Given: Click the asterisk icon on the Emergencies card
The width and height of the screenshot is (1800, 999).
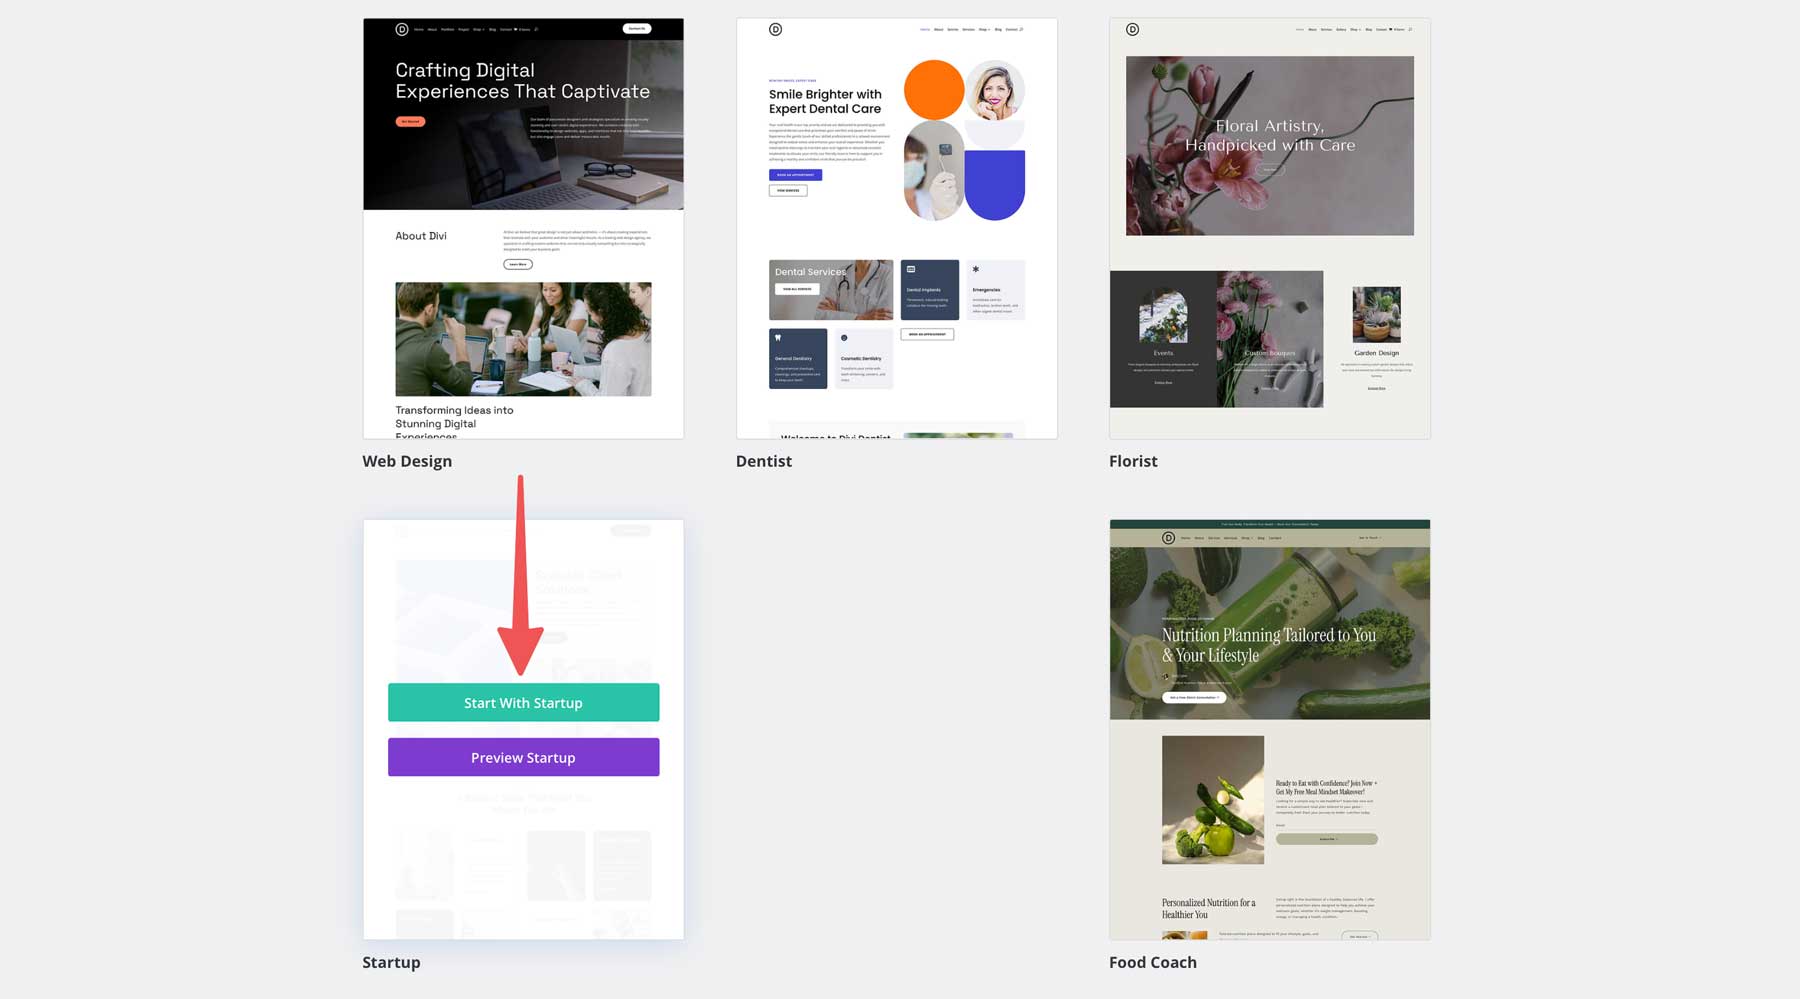Looking at the screenshot, I should (976, 269).
